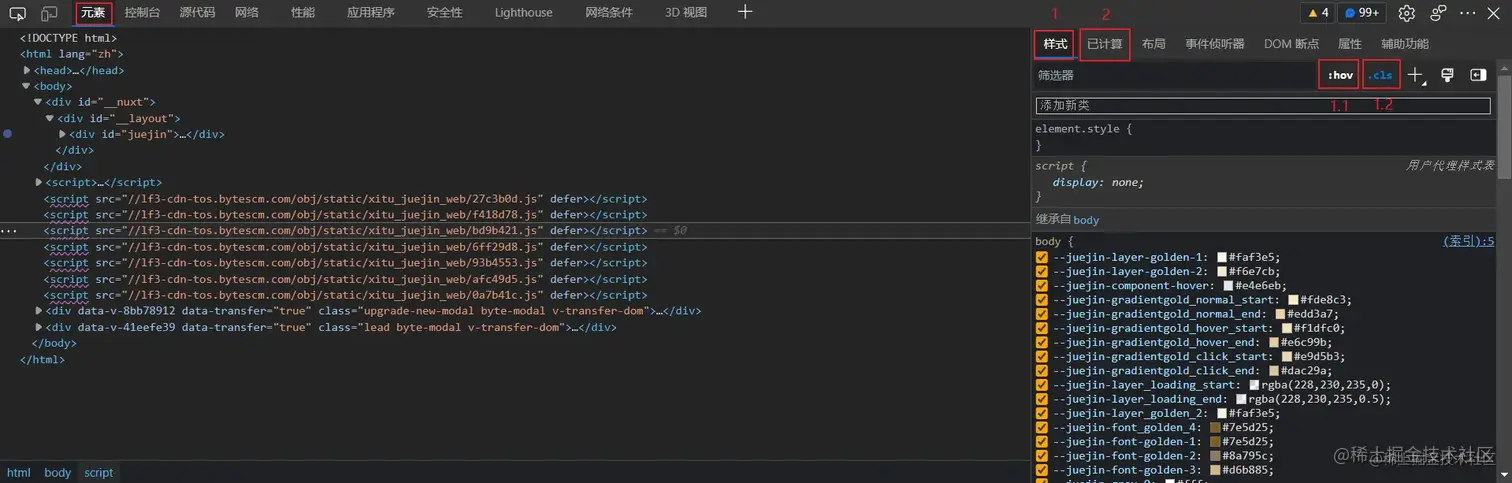The image size is (1512, 483).
Task: Select html in the breadcrumb bar
Action: (x=19, y=472)
